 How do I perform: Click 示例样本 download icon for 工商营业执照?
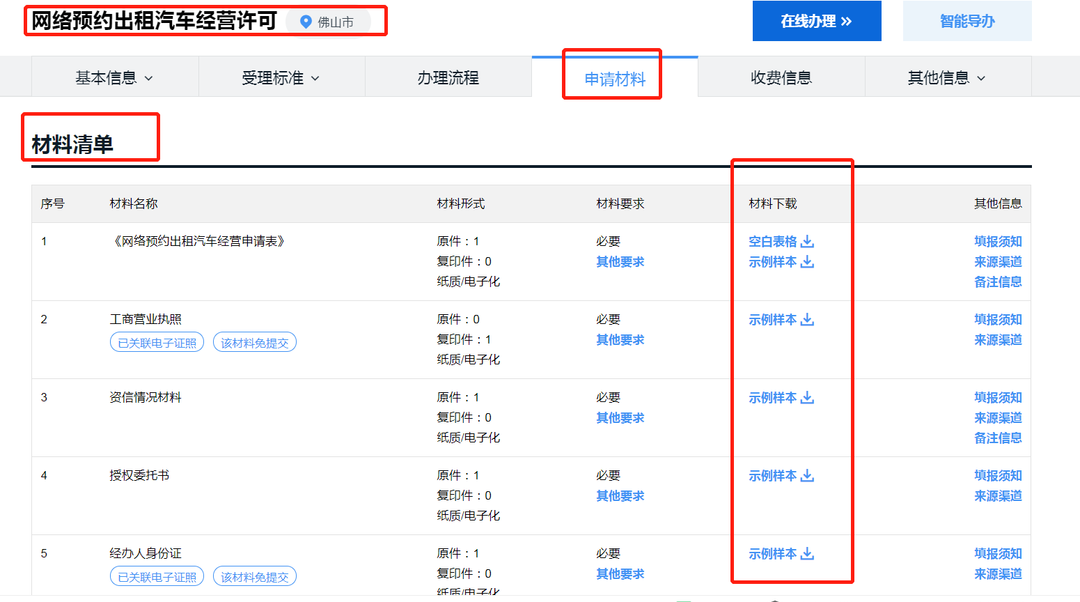coord(808,320)
